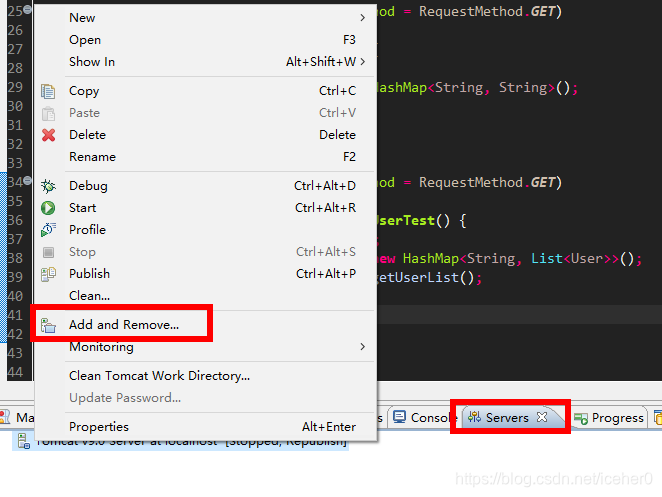This screenshot has height=497, width=662.
Task: Click line number 40 in gutter
Action: point(15,296)
